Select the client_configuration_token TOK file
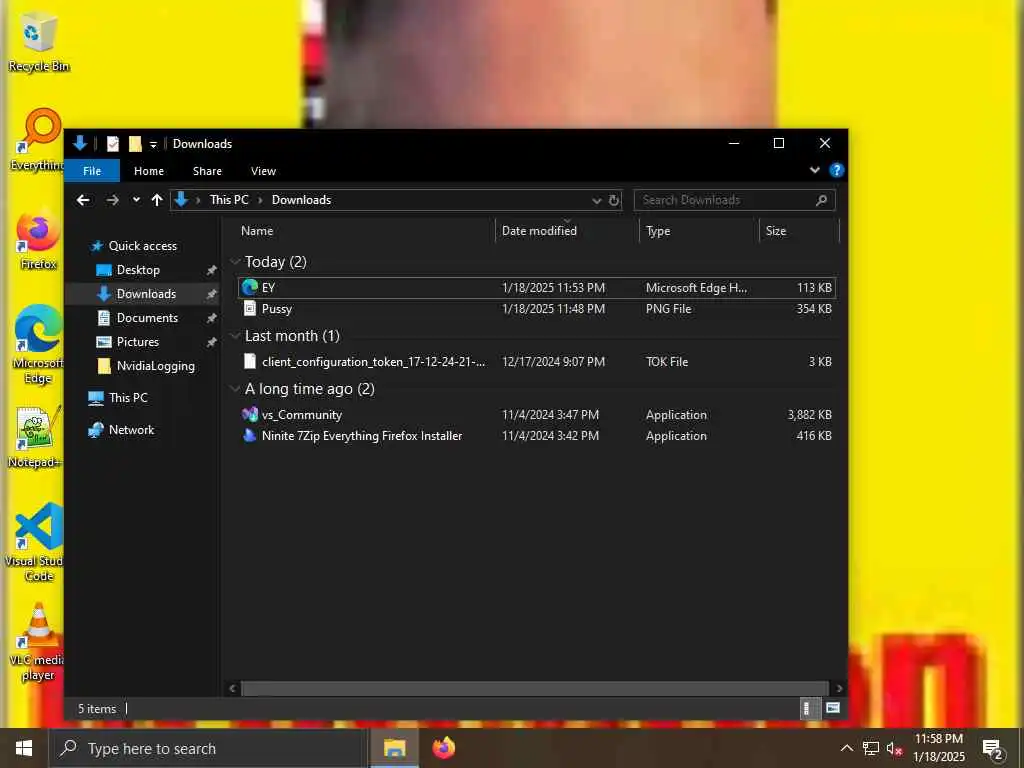 point(537,362)
